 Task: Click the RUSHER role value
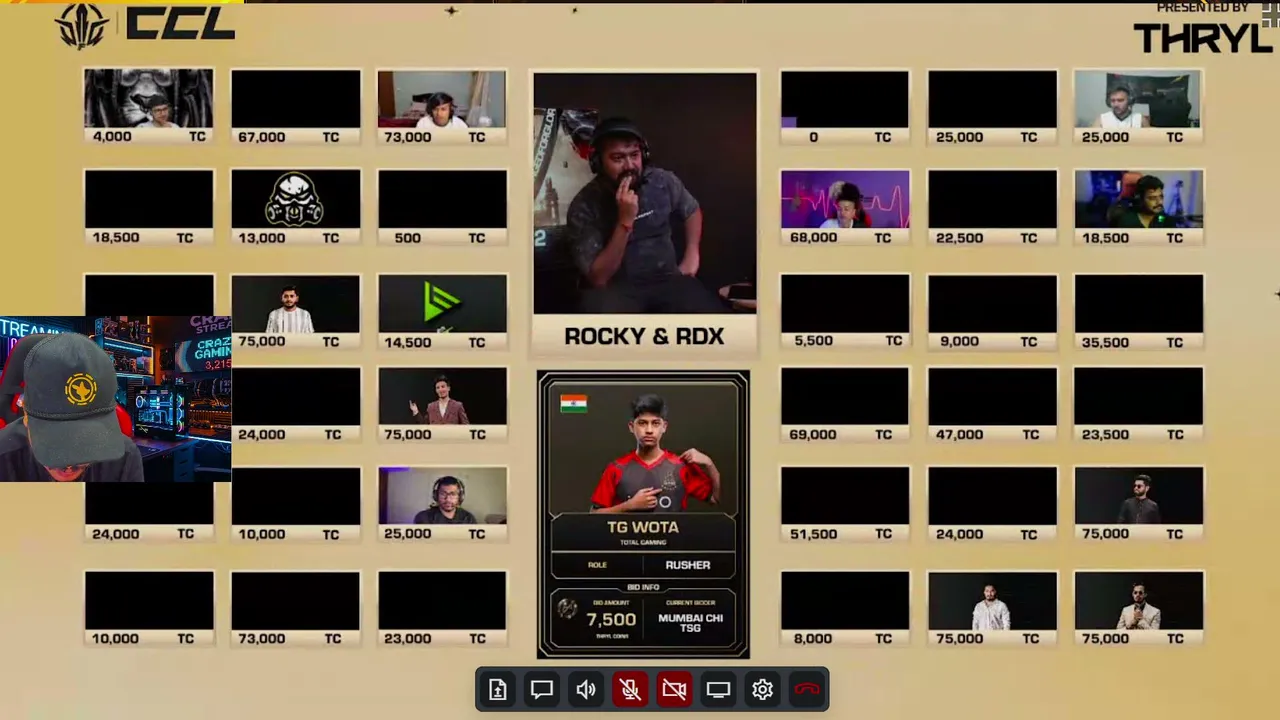688,565
